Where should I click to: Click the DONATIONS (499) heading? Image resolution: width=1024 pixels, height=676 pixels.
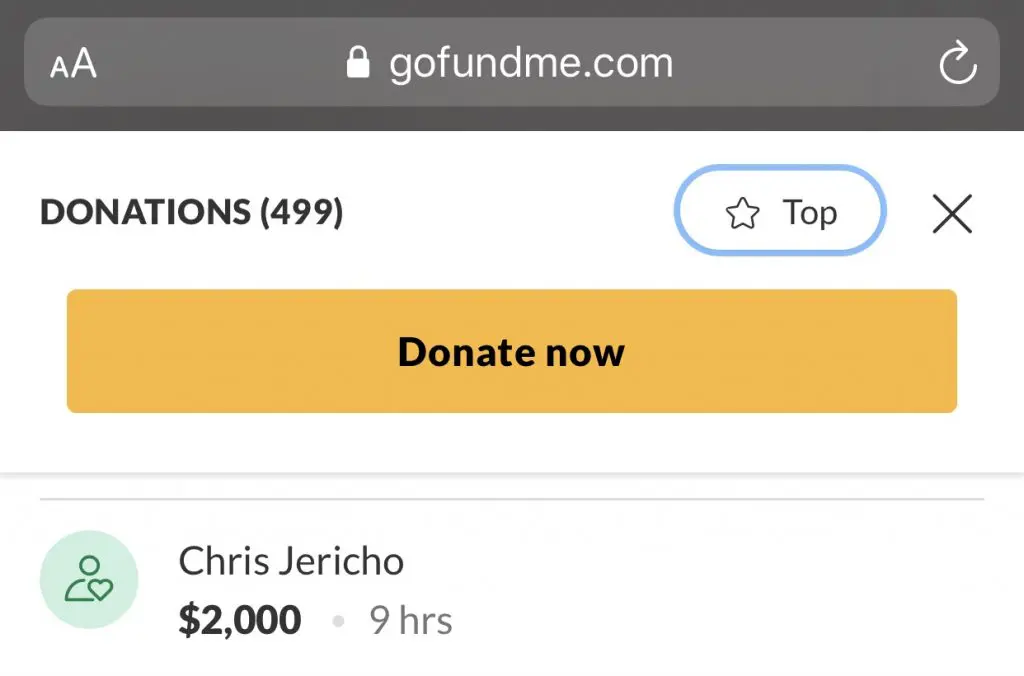click(191, 212)
